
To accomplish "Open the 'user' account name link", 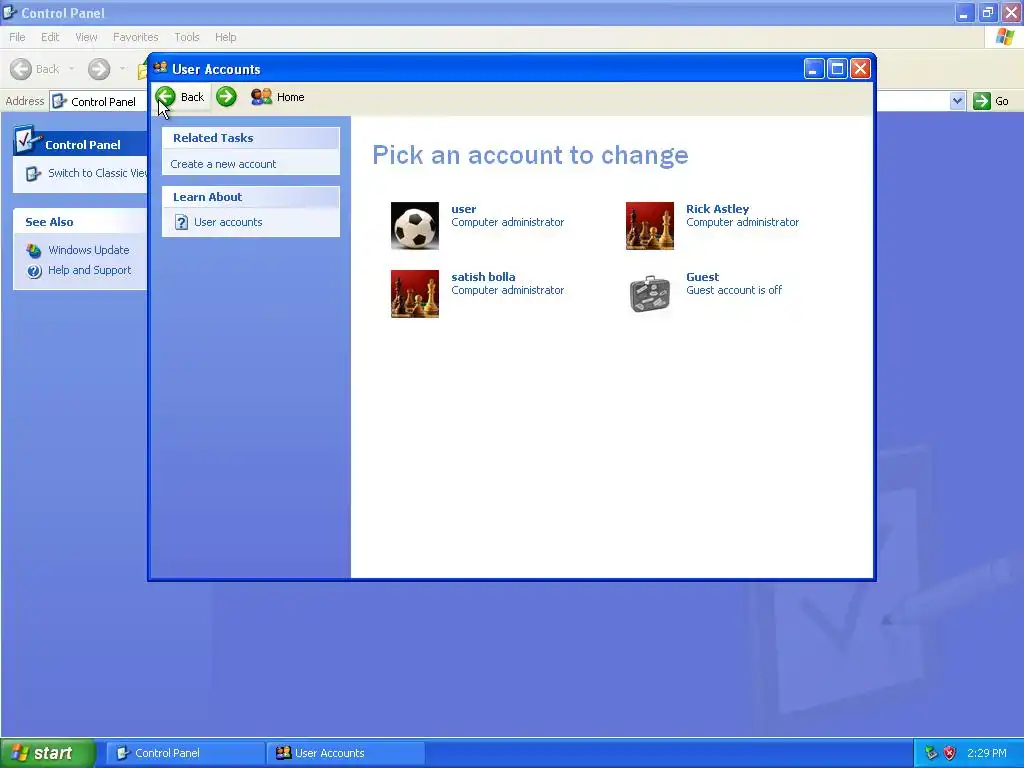I will coord(464,209).
